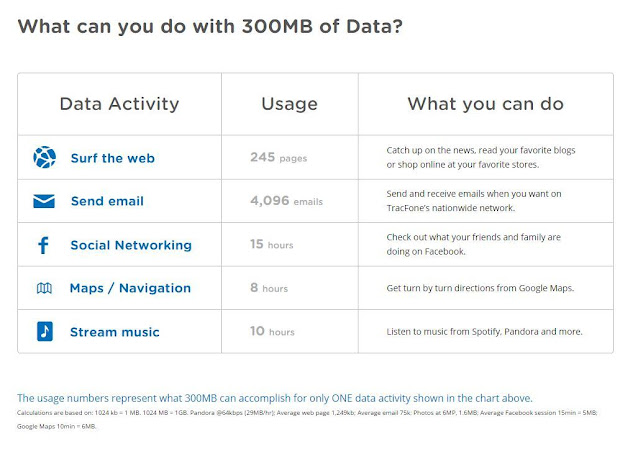638x449 pixels.
Task: Click the blue usage numbers disclaimer text
Action: [x=275, y=398]
